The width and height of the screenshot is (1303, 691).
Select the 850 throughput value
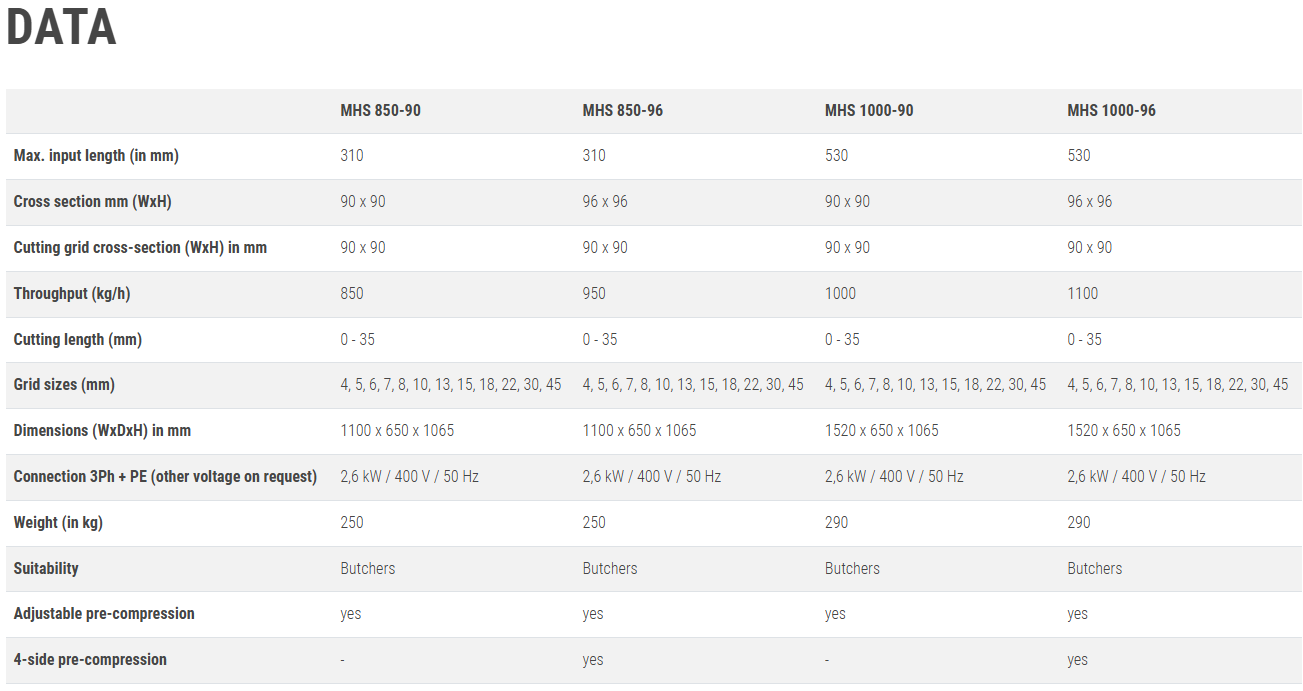point(352,294)
